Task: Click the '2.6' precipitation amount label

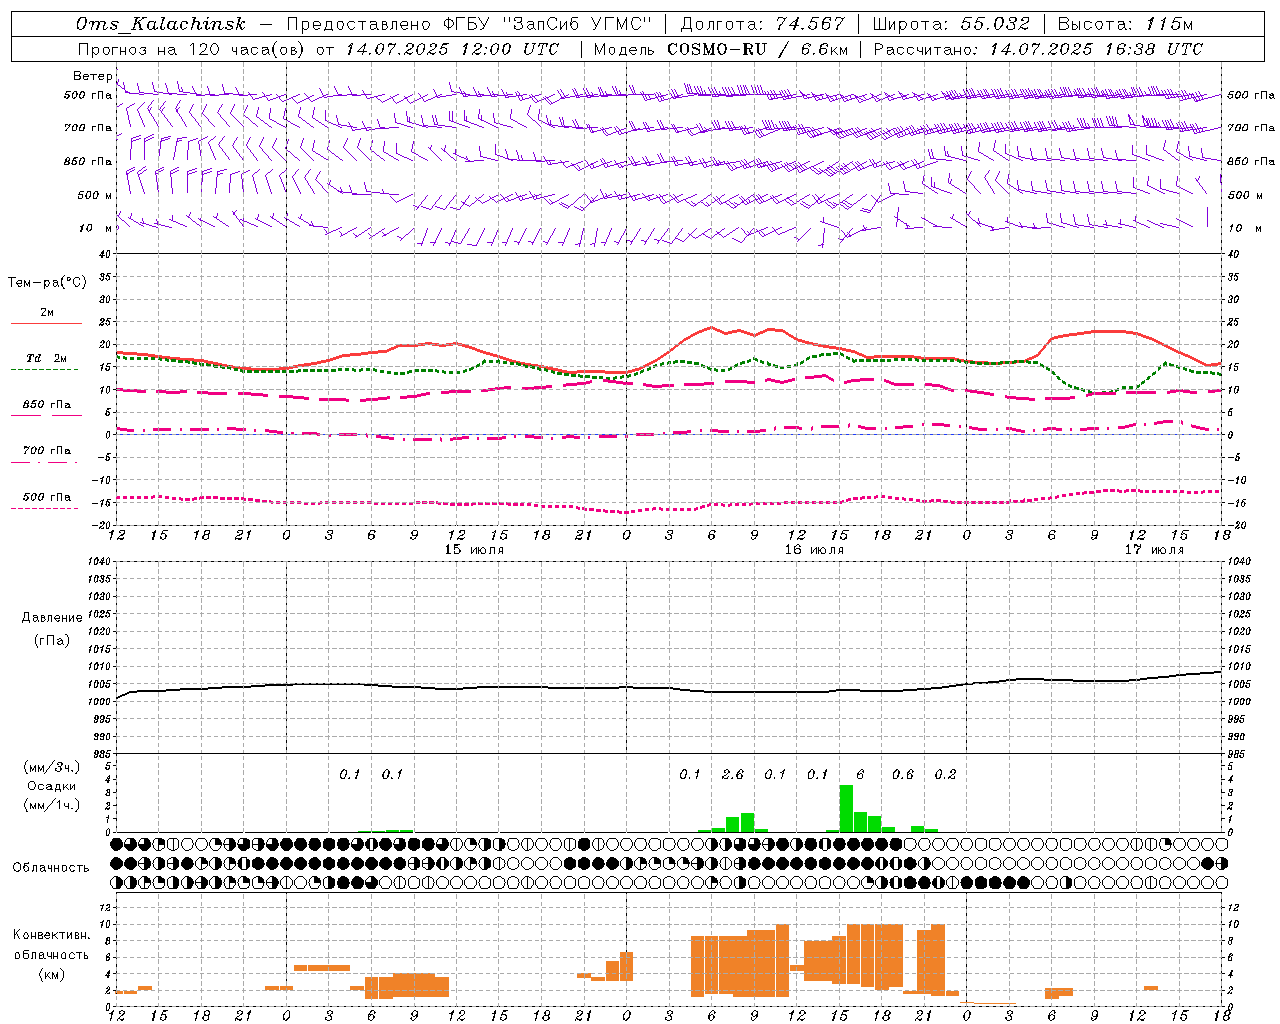Action: (733, 774)
